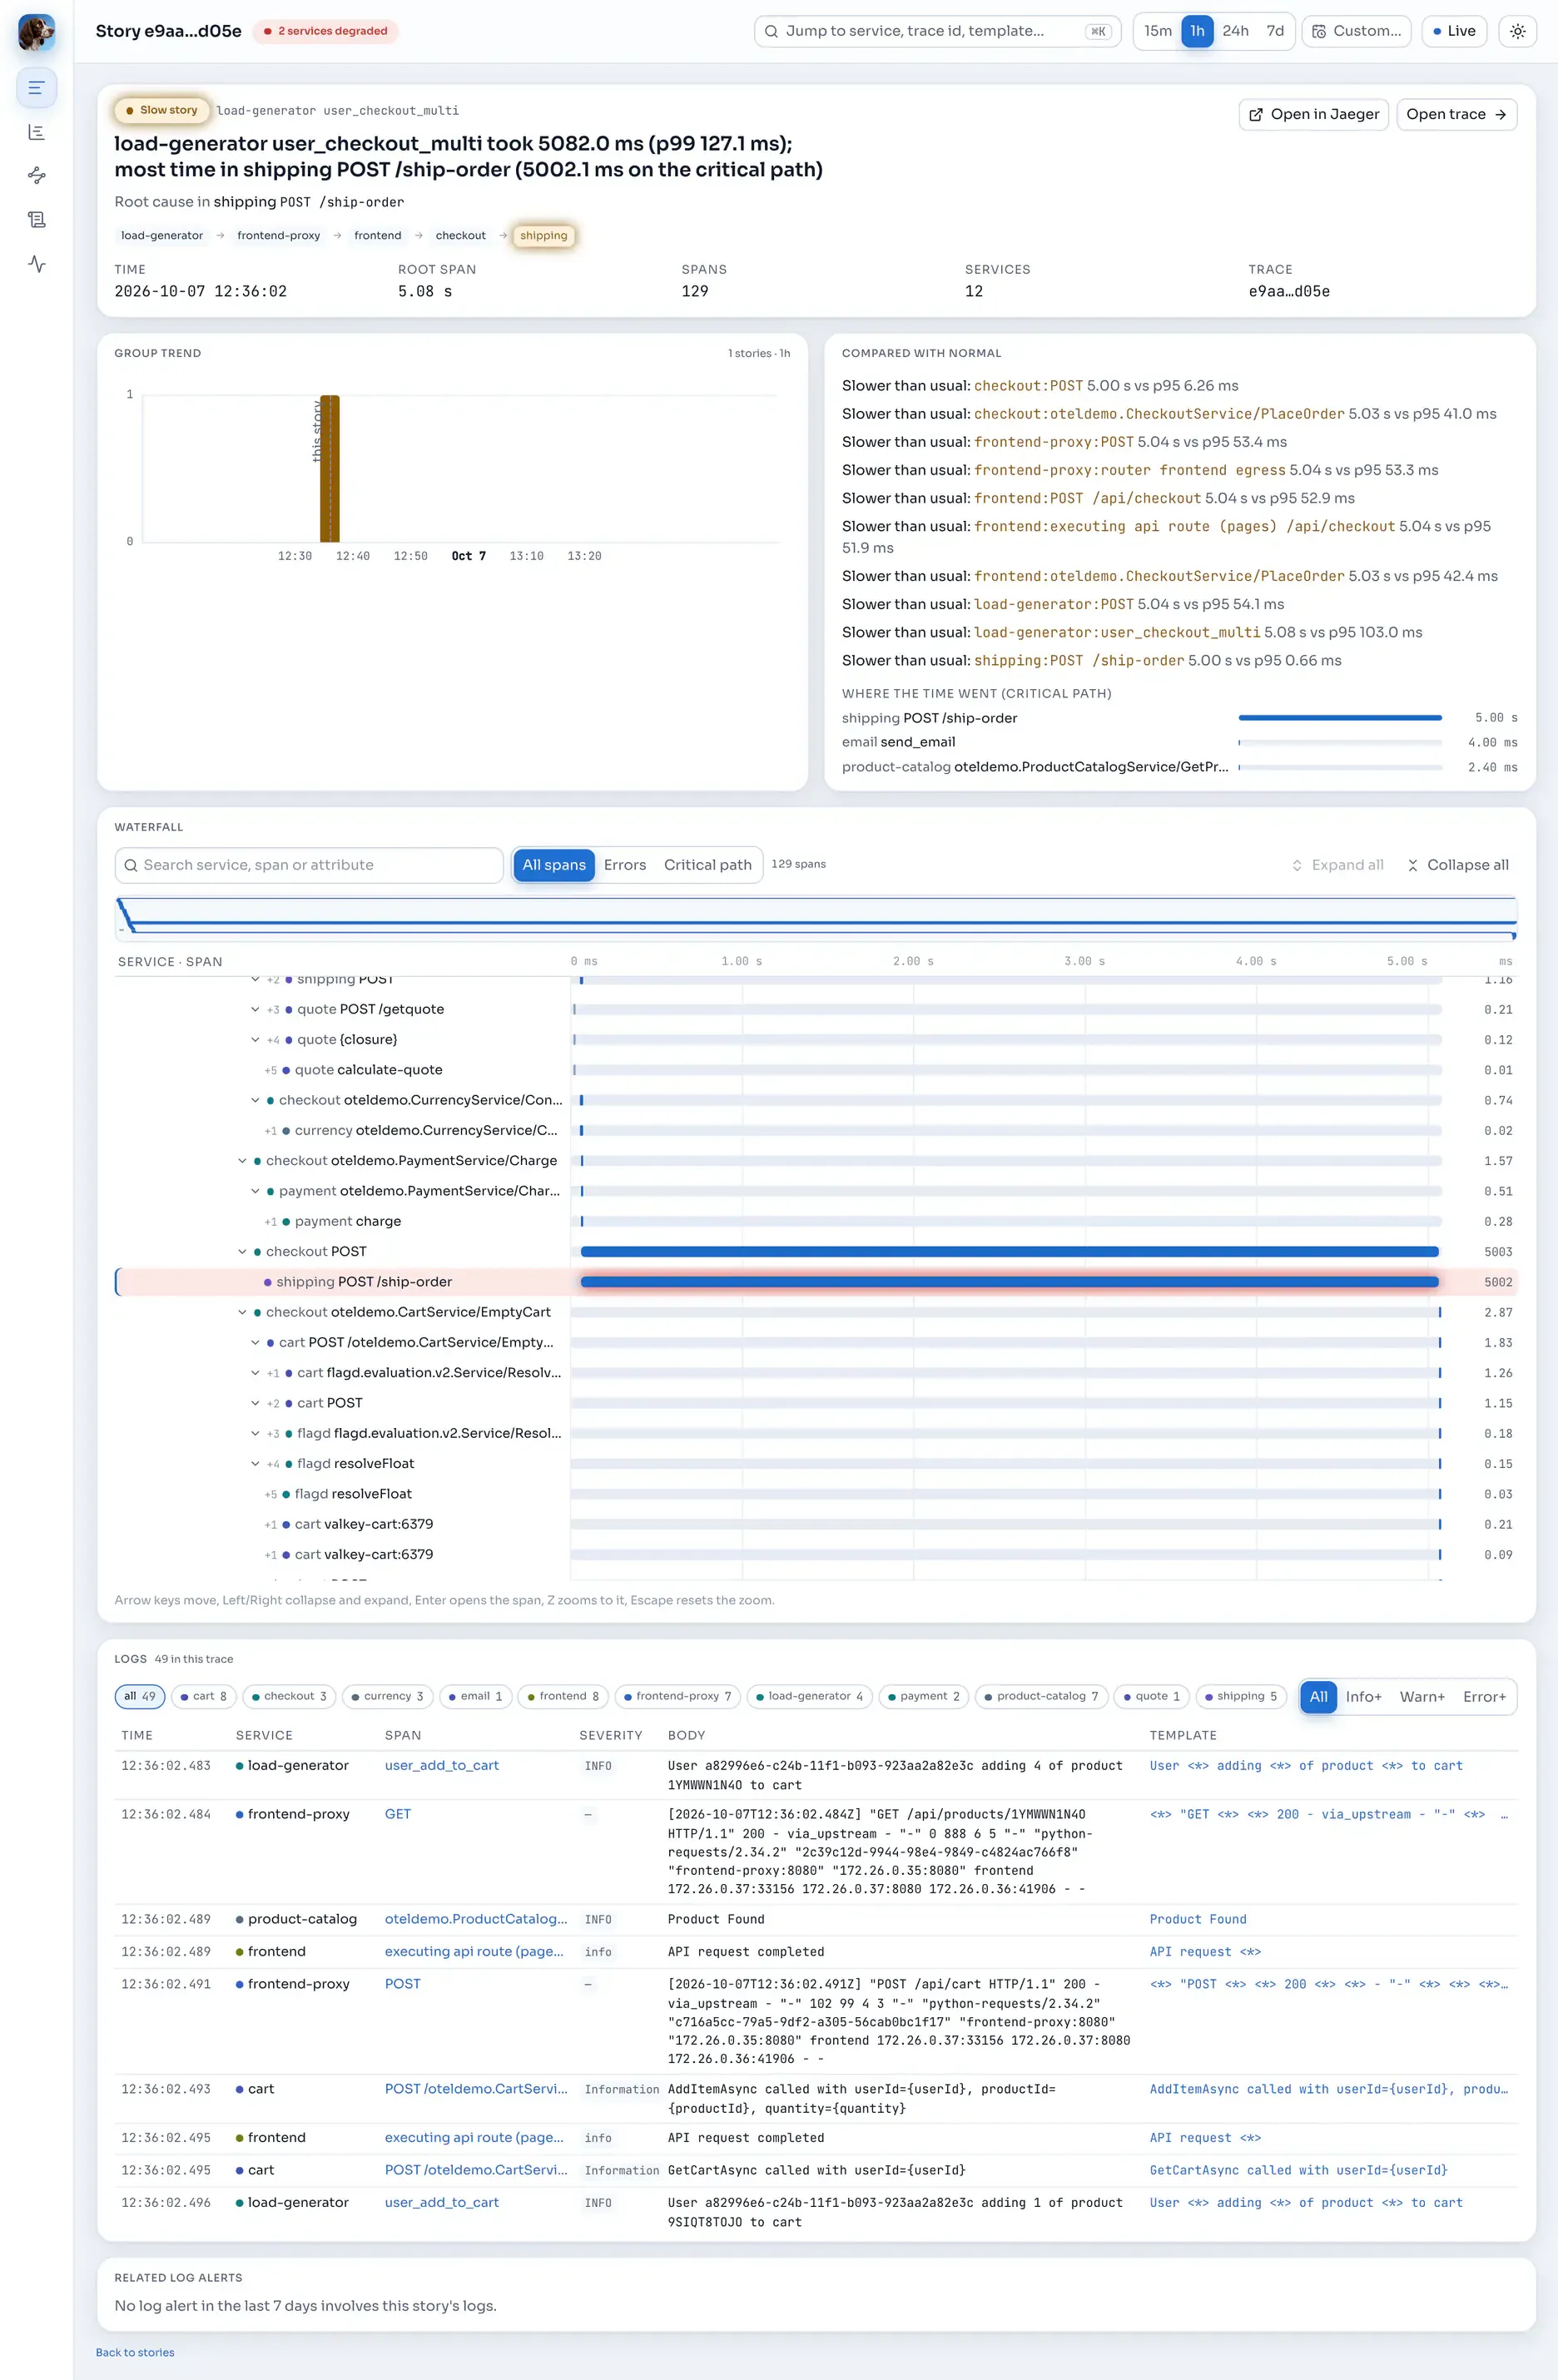1558x2380 pixels.
Task: Click the Open in Jaeger button
Action: click(x=1314, y=114)
